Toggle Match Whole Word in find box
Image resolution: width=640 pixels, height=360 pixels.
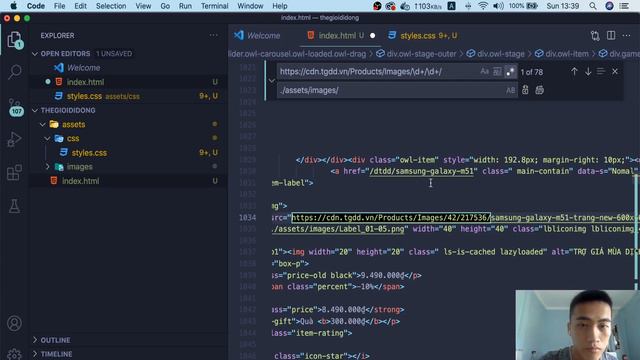coord(497,71)
